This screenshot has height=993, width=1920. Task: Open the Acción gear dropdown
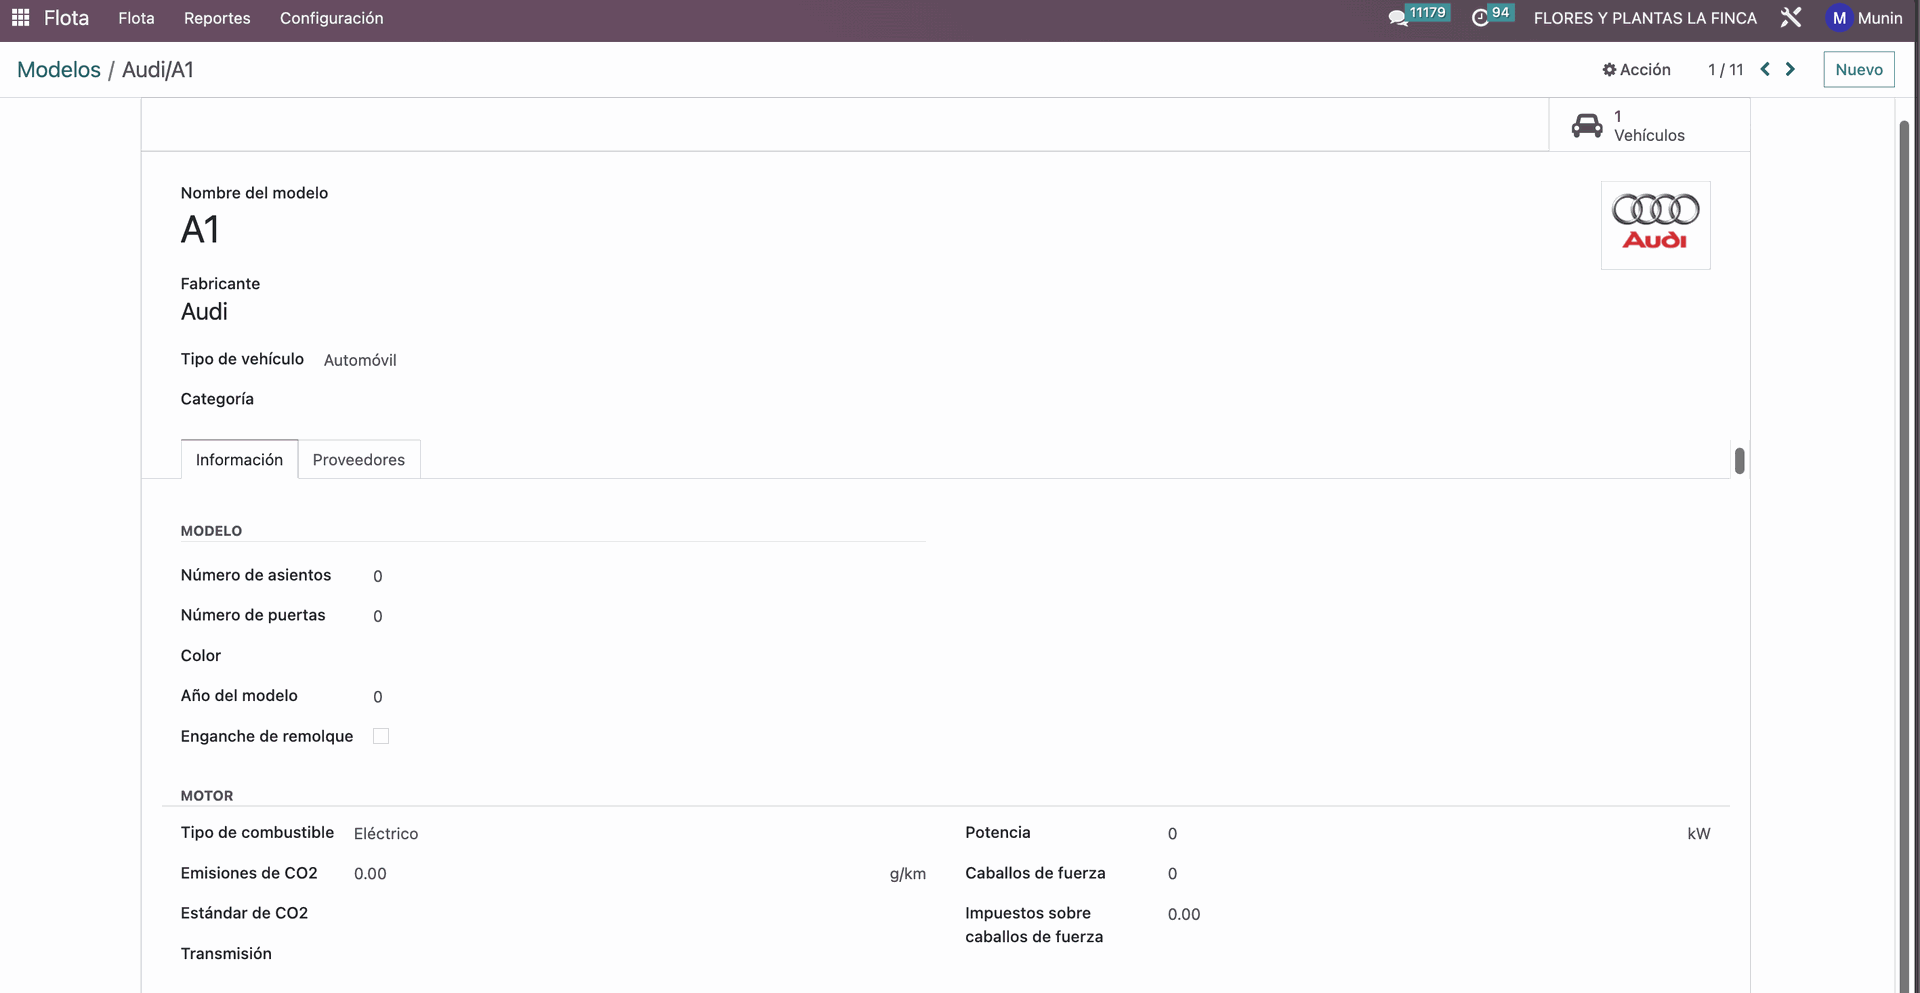[x=1636, y=69]
